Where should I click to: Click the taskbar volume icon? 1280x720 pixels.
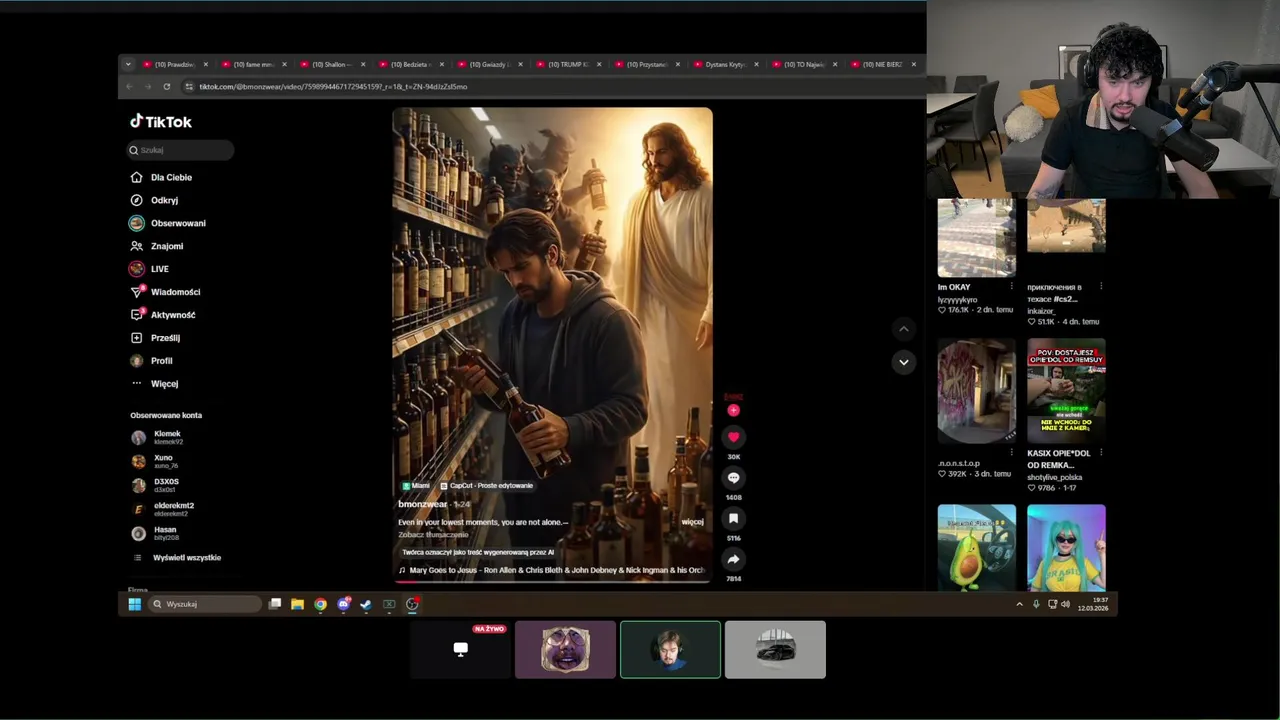(x=1065, y=604)
